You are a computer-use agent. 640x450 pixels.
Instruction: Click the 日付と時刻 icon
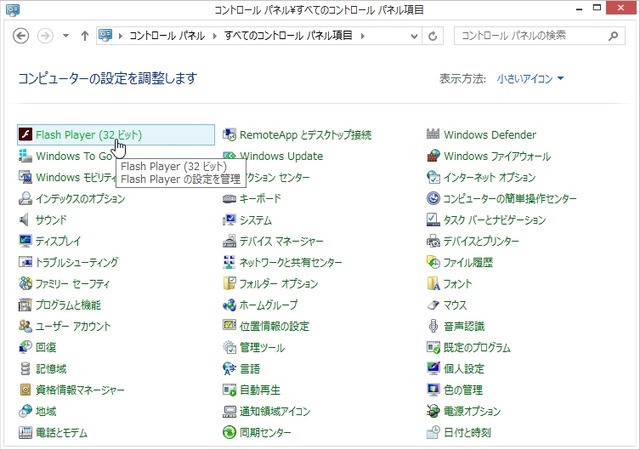(433, 432)
